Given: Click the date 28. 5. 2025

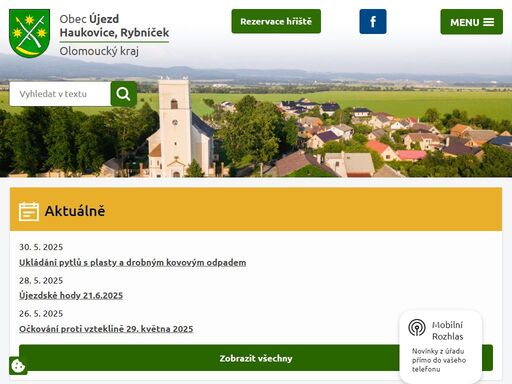Looking at the screenshot, I should [x=41, y=281].
